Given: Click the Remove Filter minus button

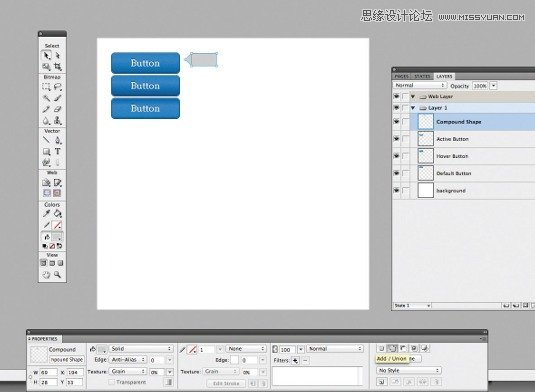Looking at the screenshot, I should click(305, 360).
